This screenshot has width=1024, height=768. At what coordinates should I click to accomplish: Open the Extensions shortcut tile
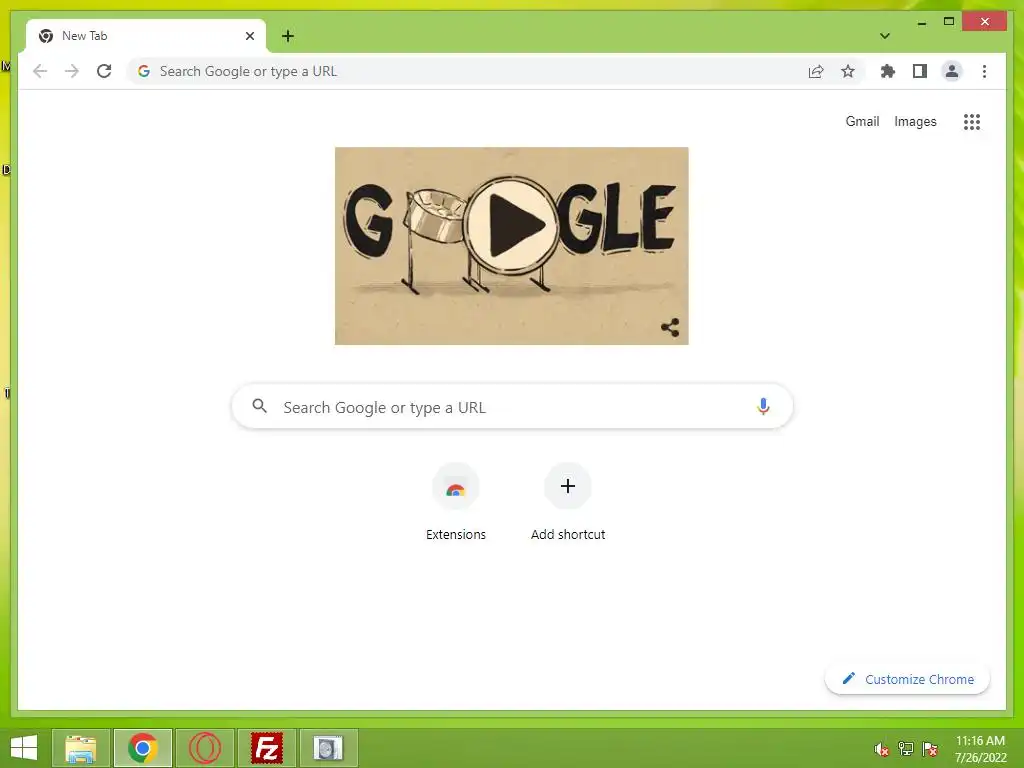pyautogui.click(x=456, y=502)
